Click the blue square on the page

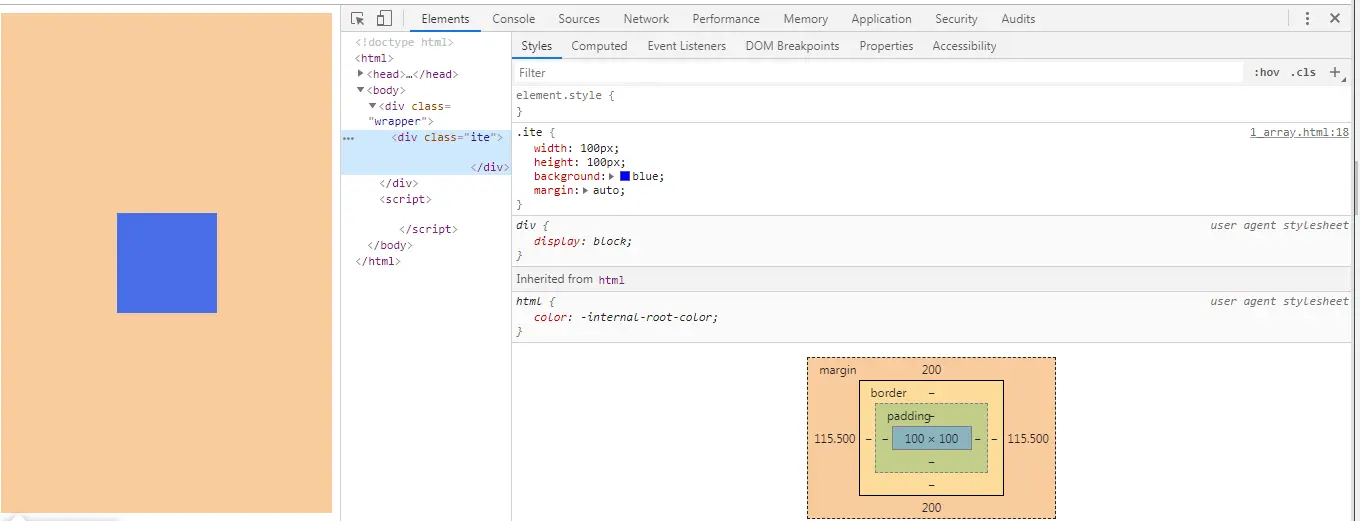[167, 263]
